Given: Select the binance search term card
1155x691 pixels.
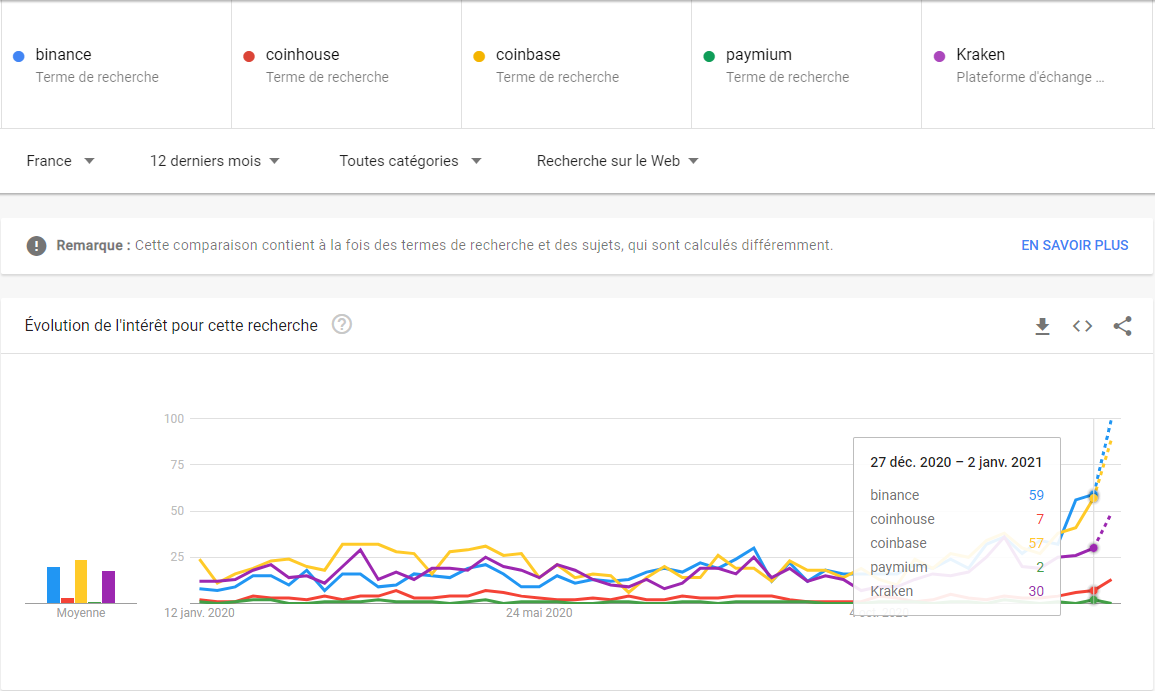Looking at the screenshot, I should (116, 64).
